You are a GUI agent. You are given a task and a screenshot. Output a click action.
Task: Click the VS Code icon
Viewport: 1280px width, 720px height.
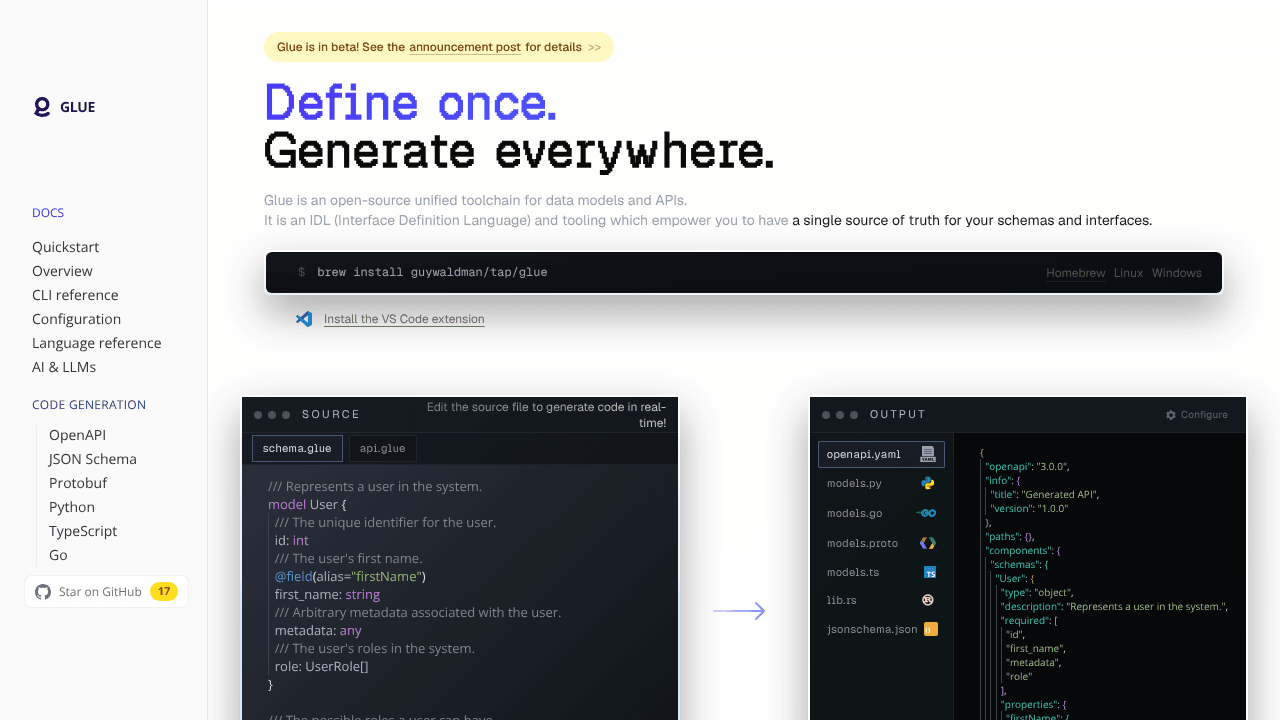(304, 319)
